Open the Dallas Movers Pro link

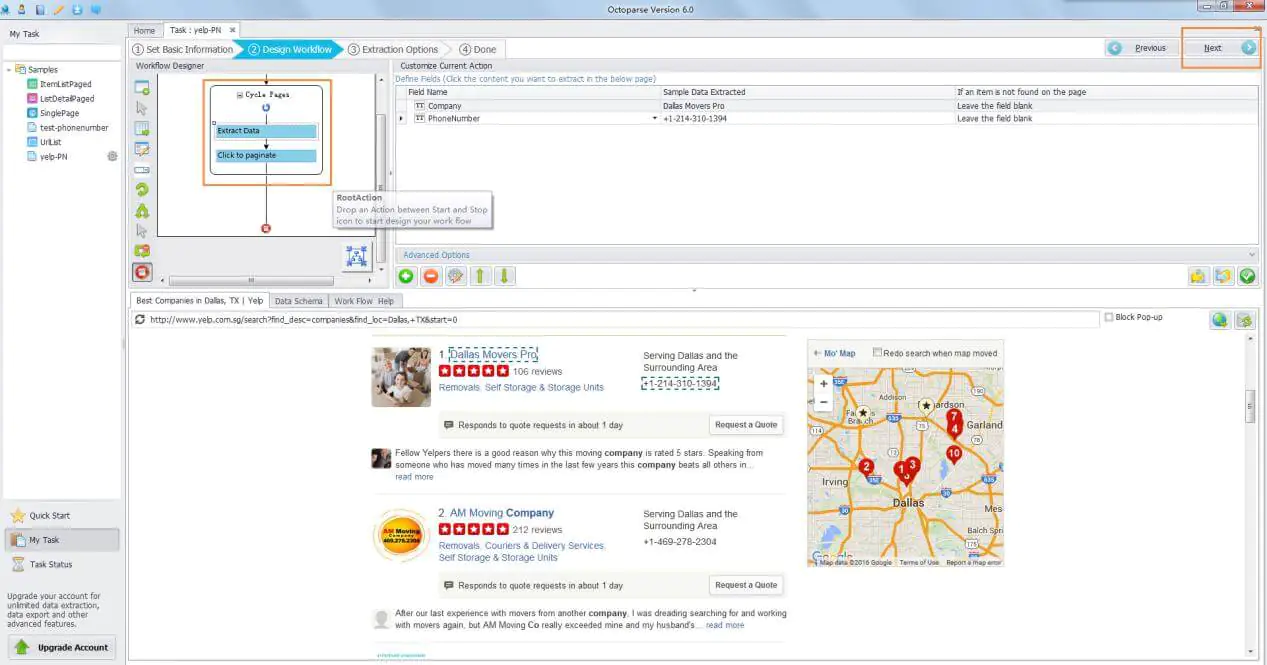(x=493, y=354)
